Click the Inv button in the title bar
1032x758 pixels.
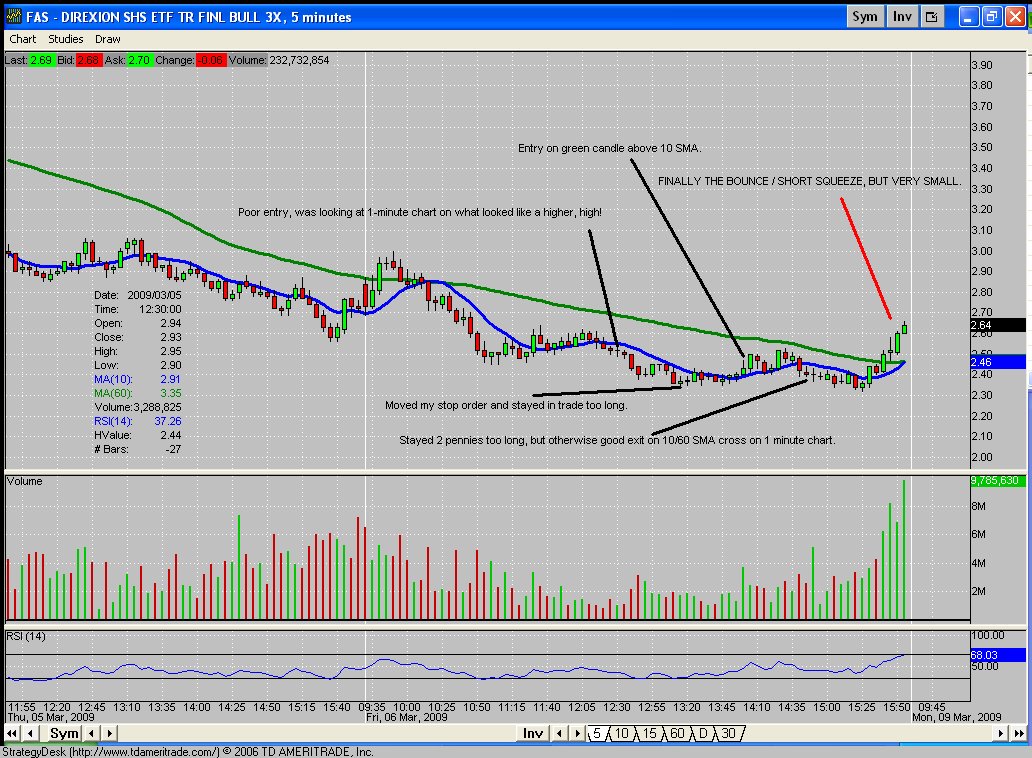902,16
